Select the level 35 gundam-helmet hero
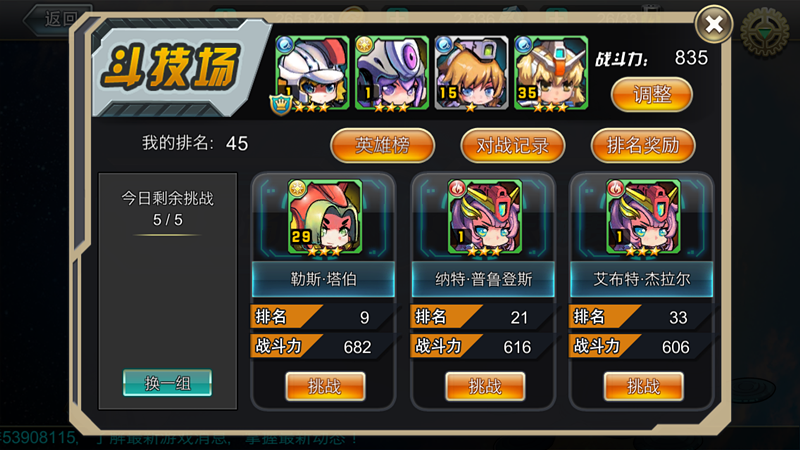 click(551, 72)
